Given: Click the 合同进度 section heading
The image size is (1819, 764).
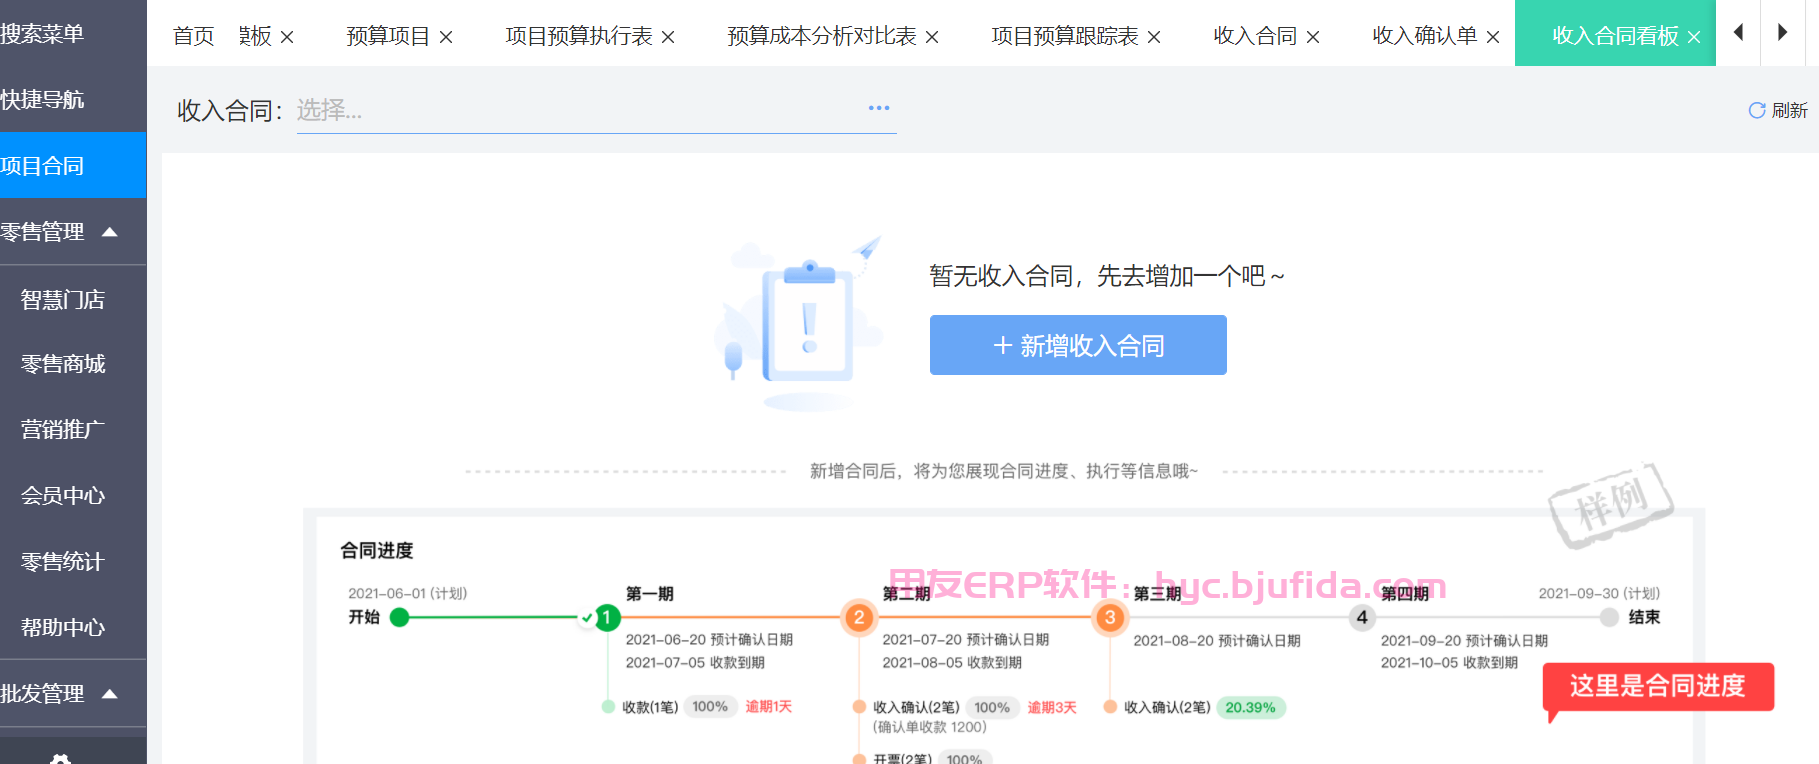Looking at the screenshot, I should point(377,550).
